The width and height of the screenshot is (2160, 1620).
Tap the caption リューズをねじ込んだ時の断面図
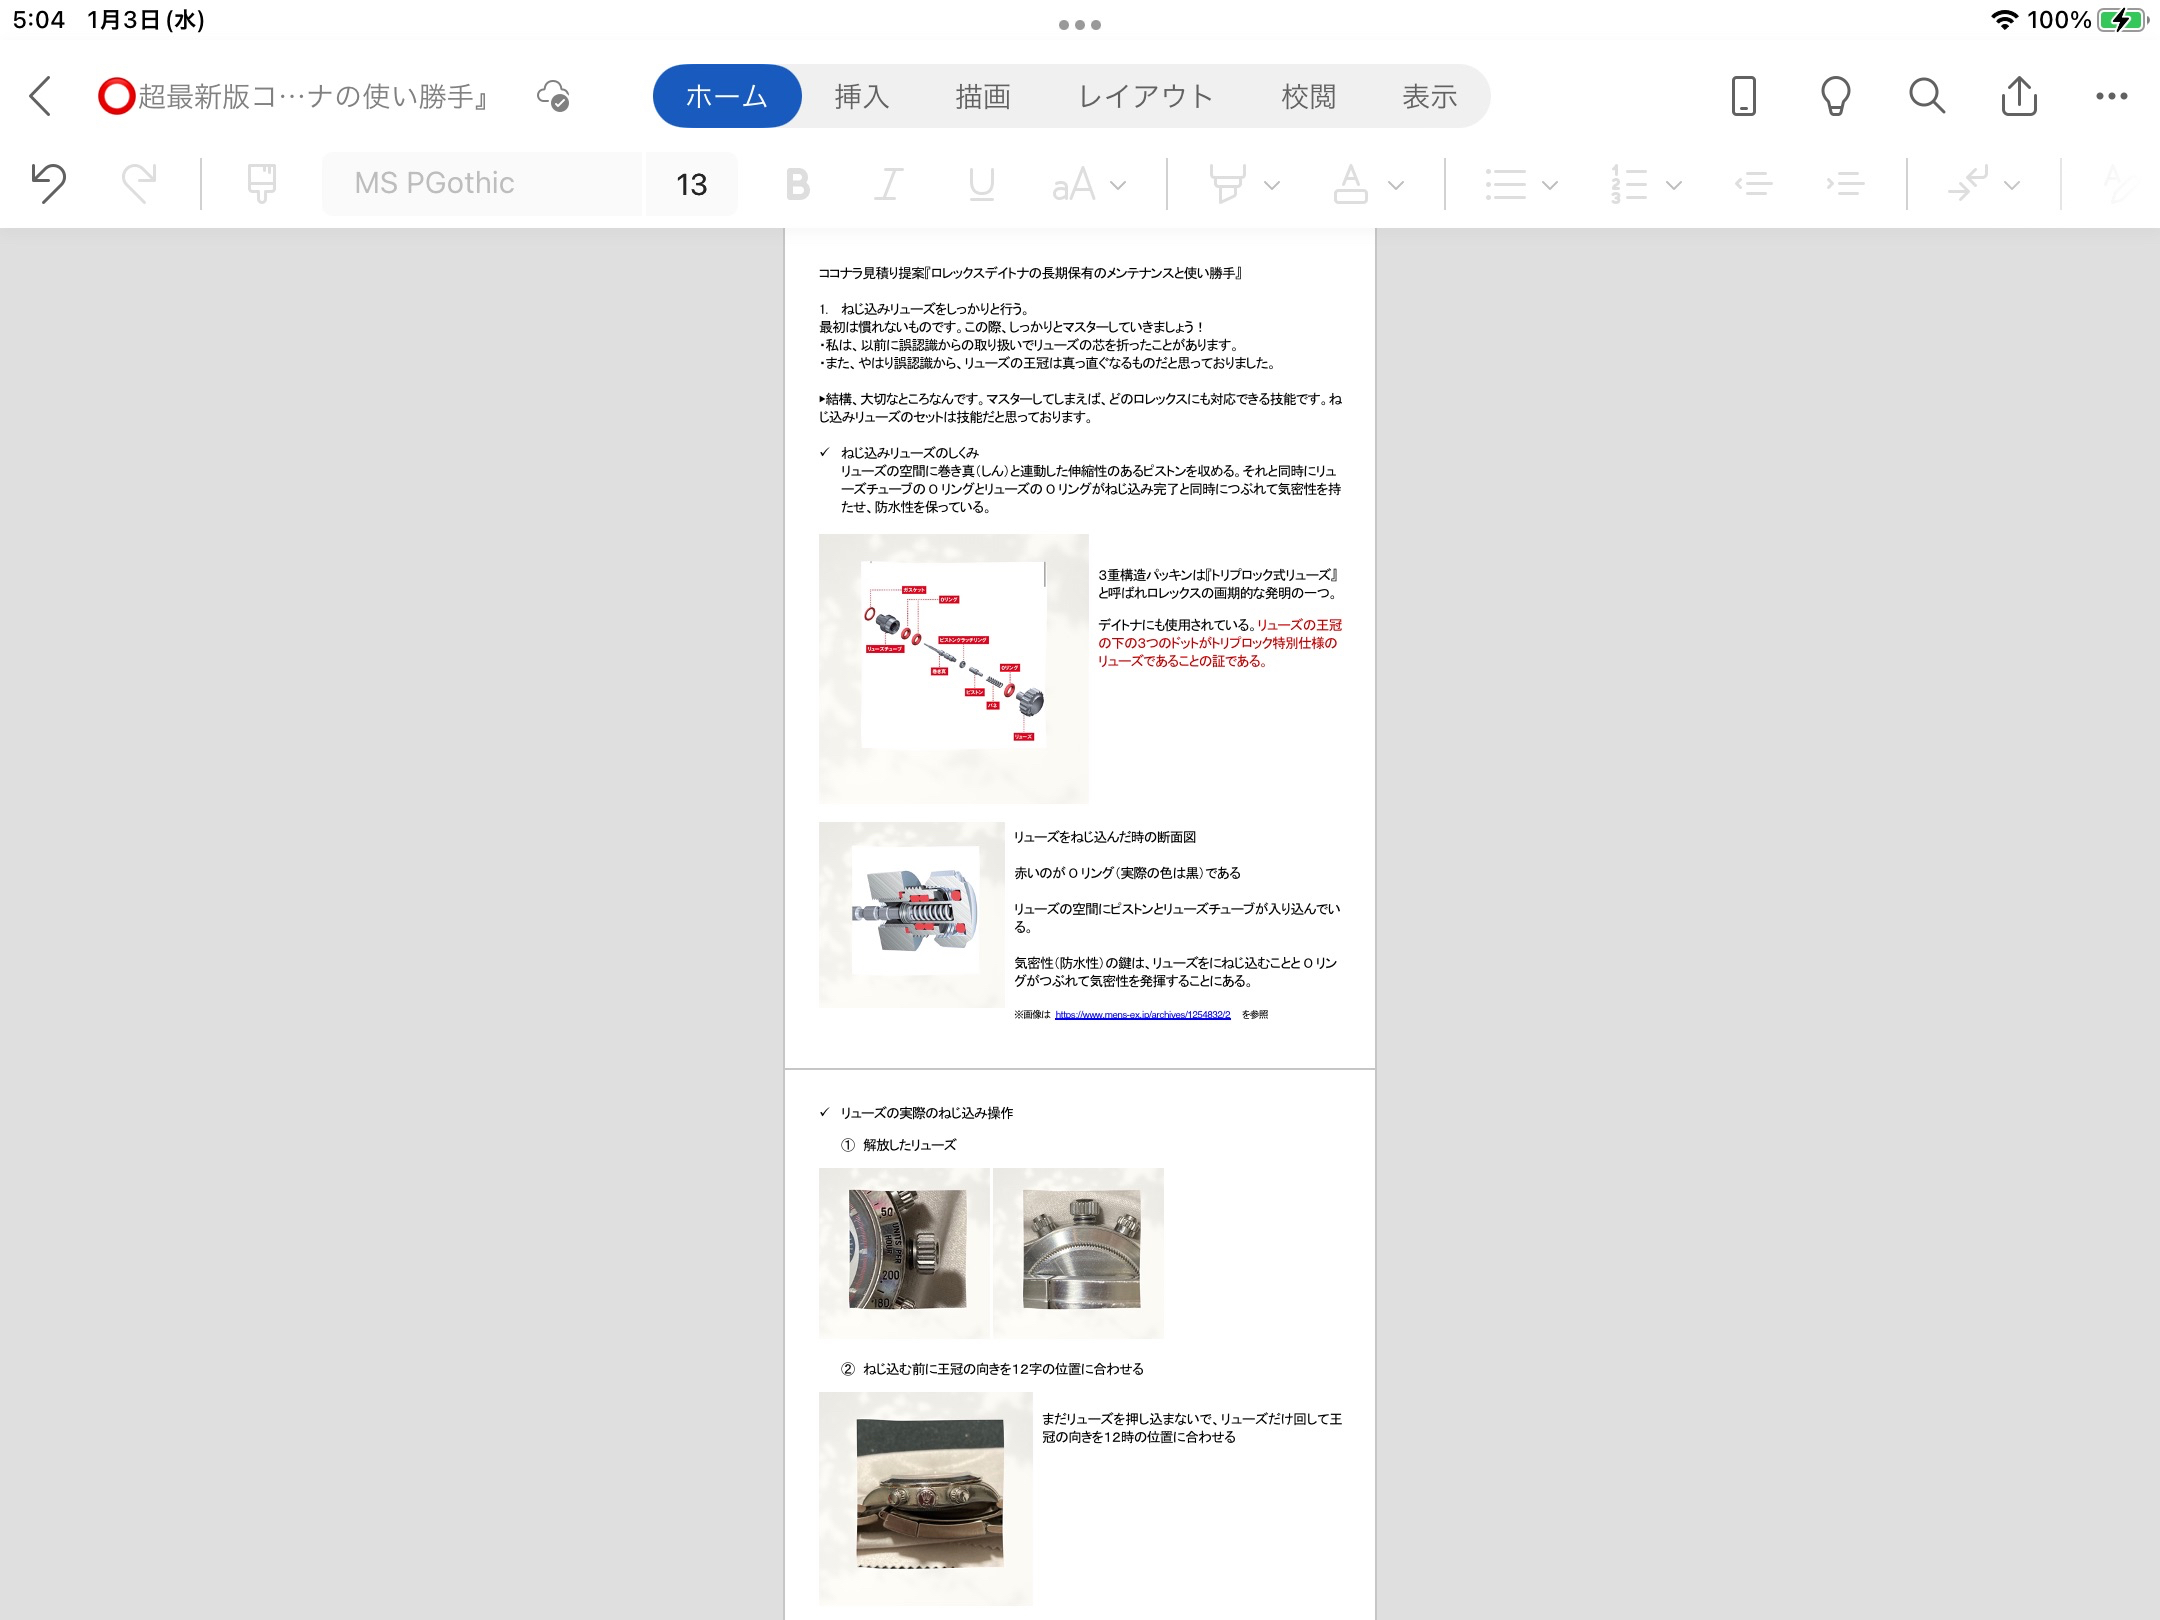point(1105,837)
